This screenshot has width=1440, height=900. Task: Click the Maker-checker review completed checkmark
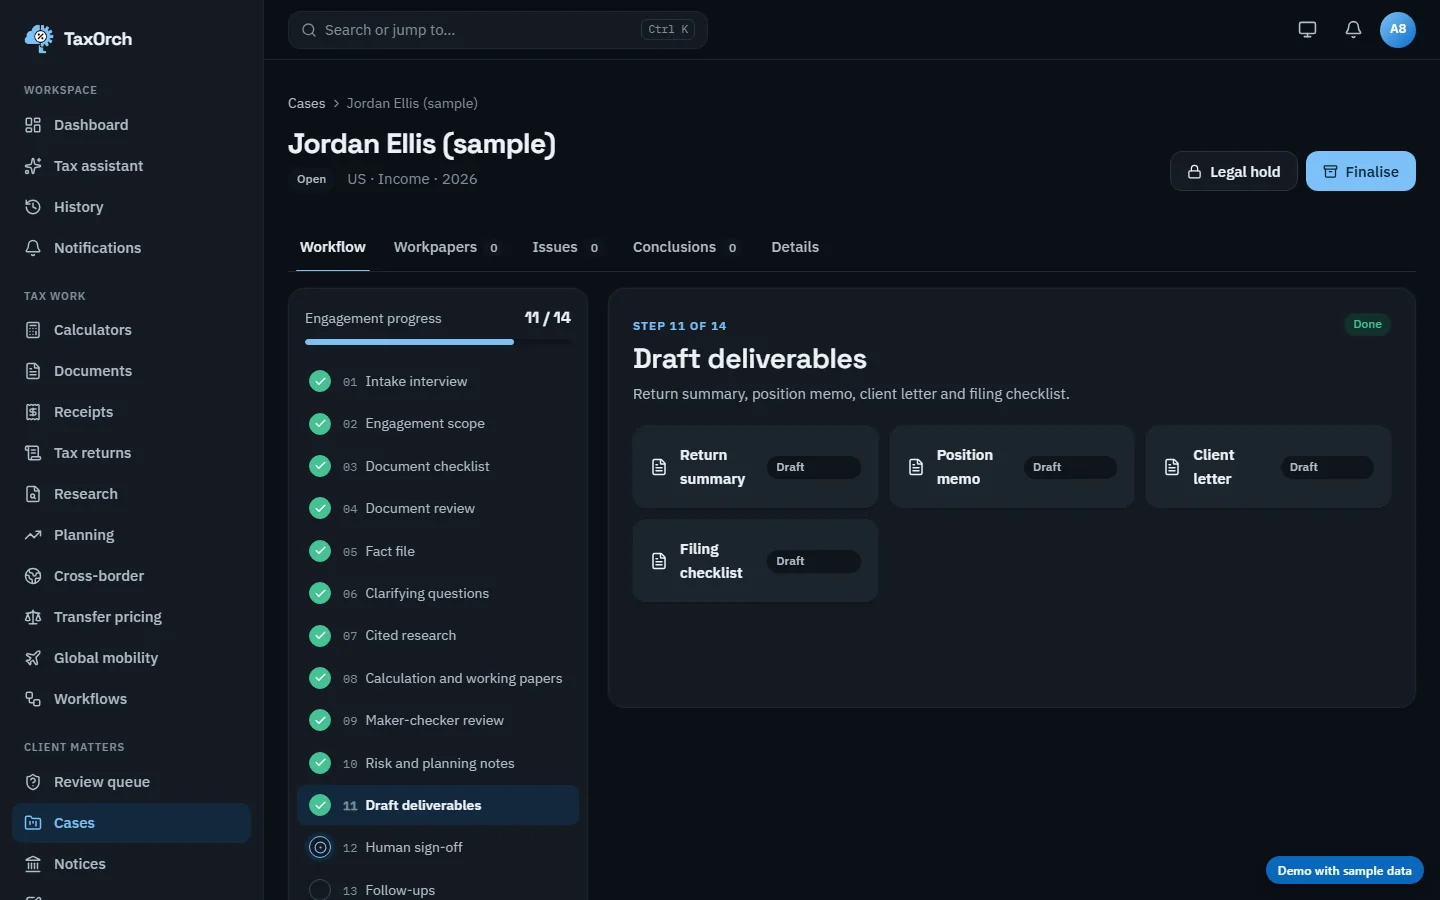tap(320, 720)
